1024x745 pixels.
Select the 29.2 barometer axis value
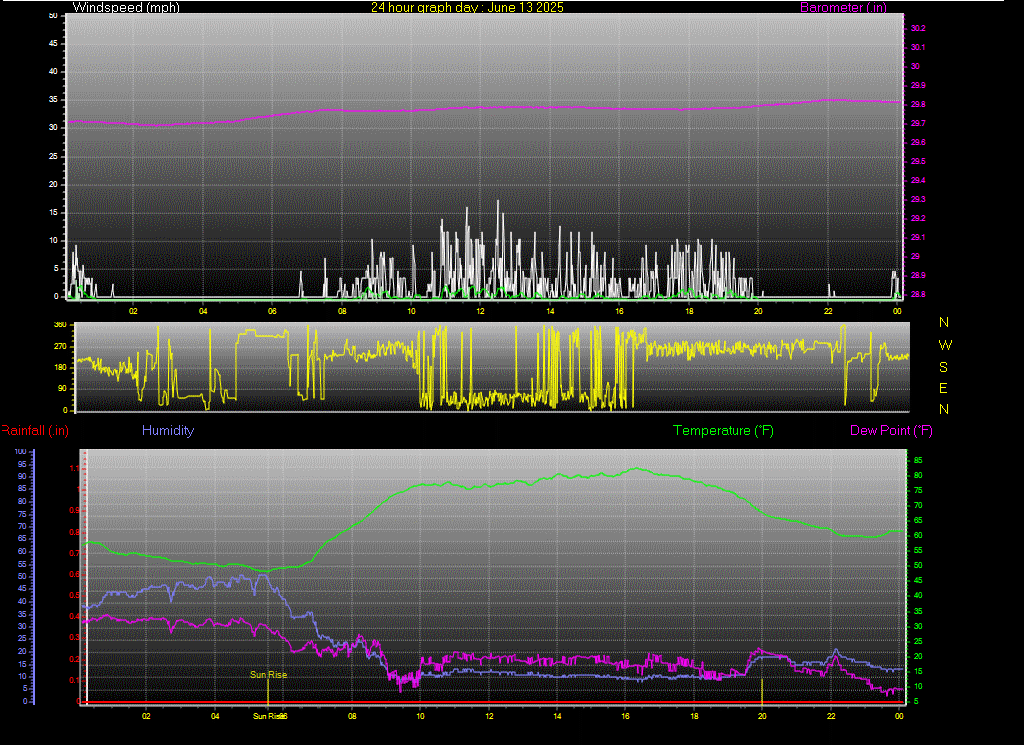tap(918, 218)
